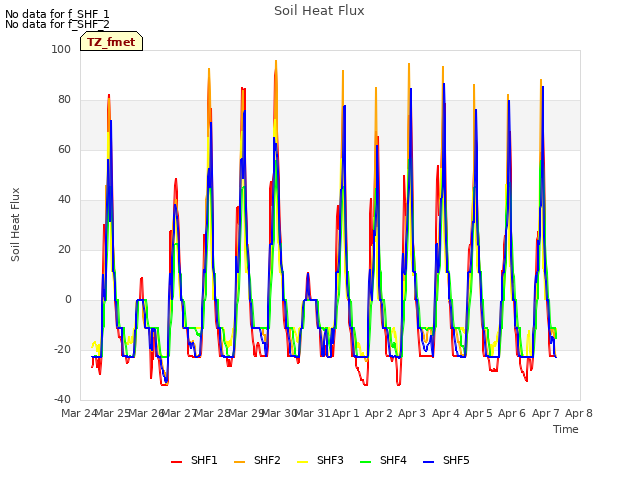Select the SHF2 legend entry

(257, 460)
